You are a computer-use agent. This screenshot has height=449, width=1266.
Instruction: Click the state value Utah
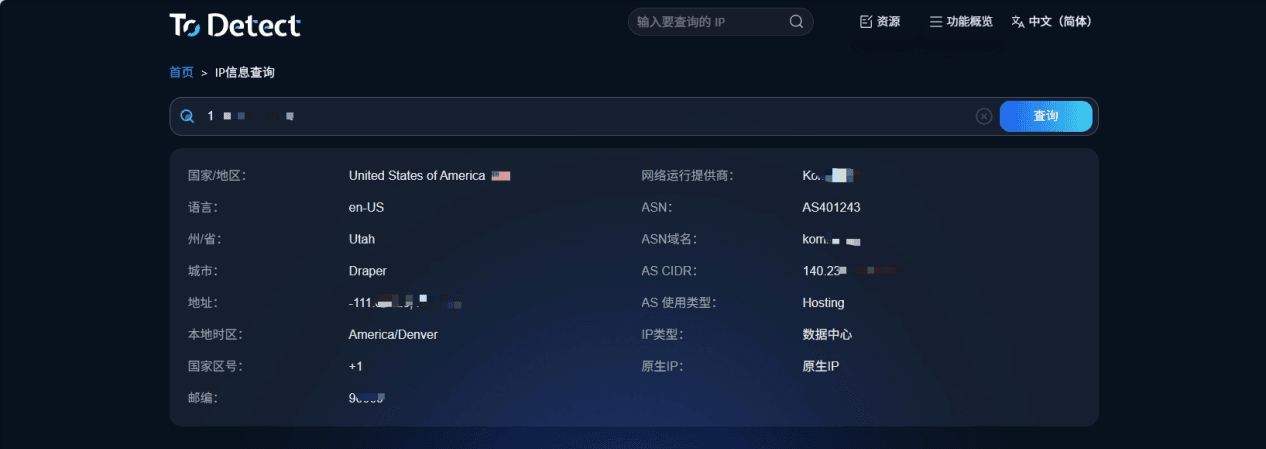[362, 240]
